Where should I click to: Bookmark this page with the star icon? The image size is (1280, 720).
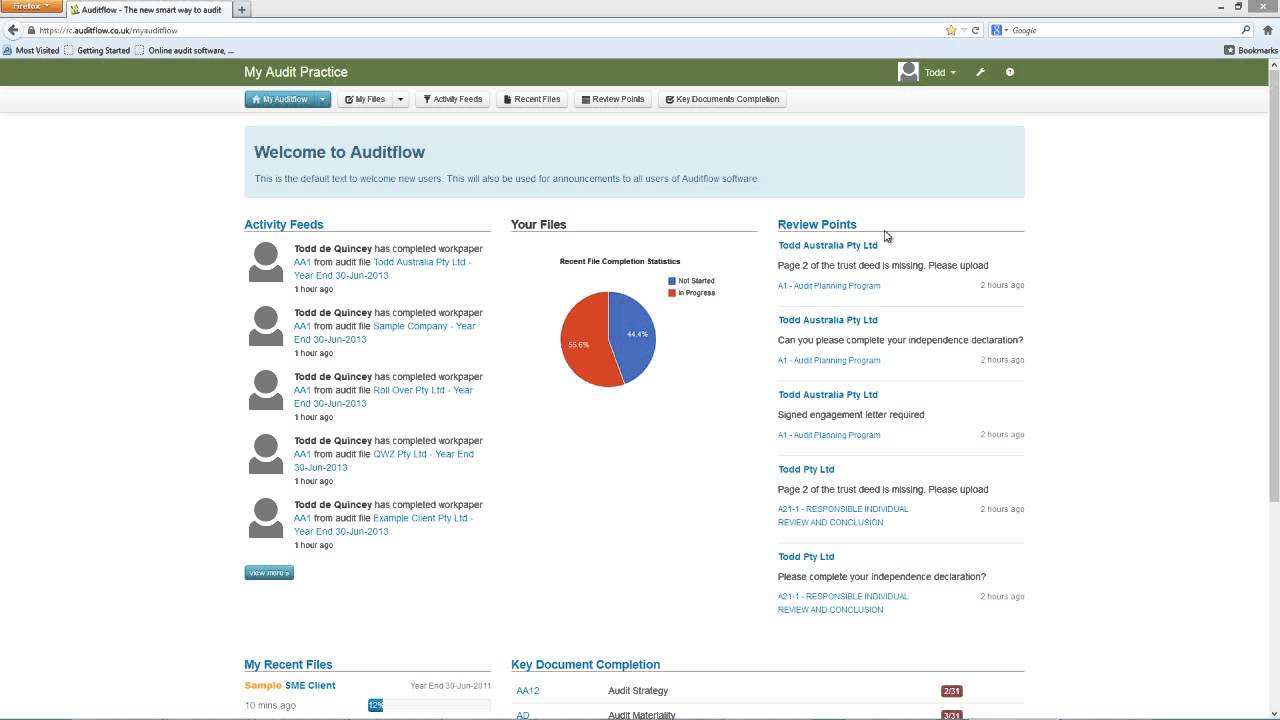coord(951,30)
